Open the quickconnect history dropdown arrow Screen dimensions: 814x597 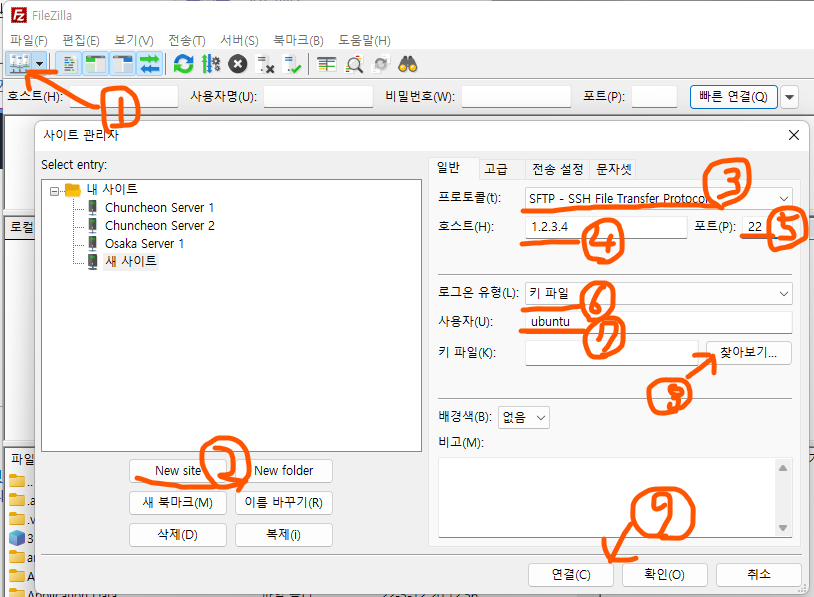[790, 97]
